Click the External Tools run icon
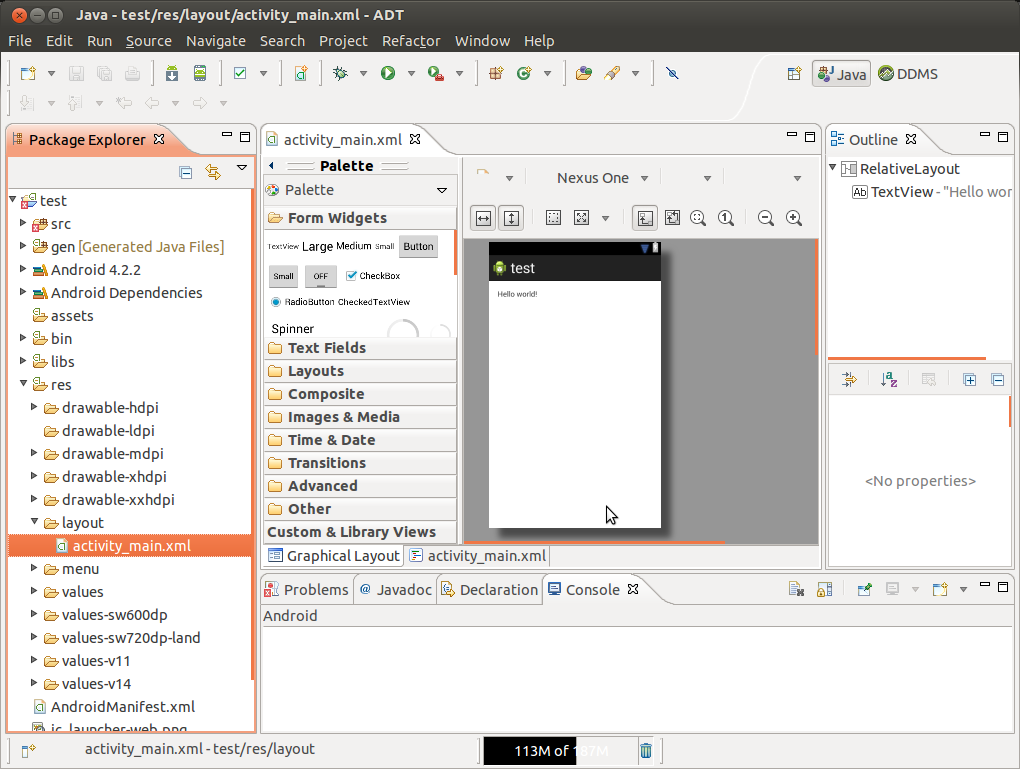Viewport: 1020px width, 769px height. point(436,74)
